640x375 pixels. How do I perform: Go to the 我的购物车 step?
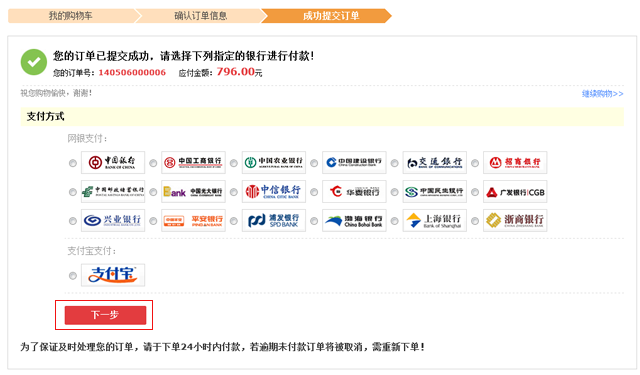click(x=71, y=16)
